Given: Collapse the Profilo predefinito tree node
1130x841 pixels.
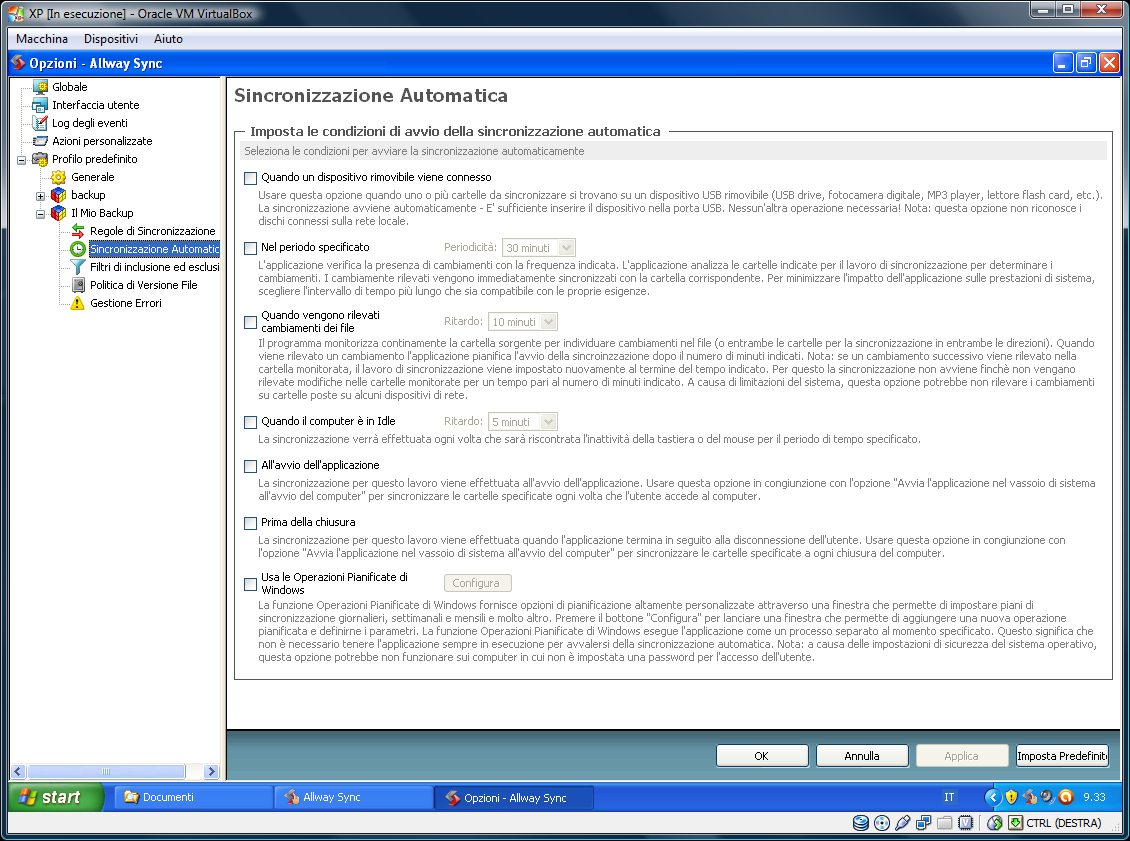Looking at the screenshot, I should click(22, 160).
